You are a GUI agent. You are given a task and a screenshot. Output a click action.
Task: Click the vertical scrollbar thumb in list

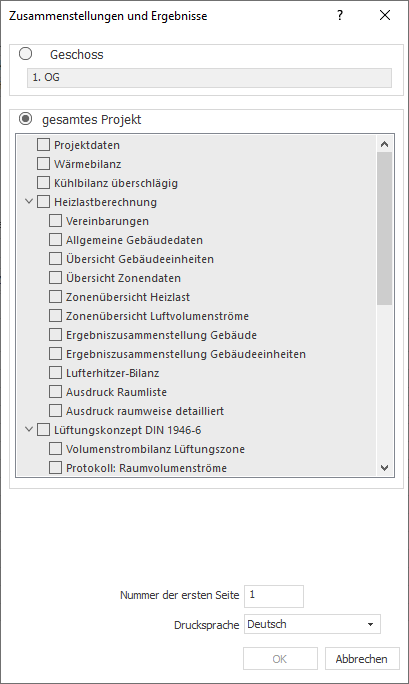coord(385,229)
